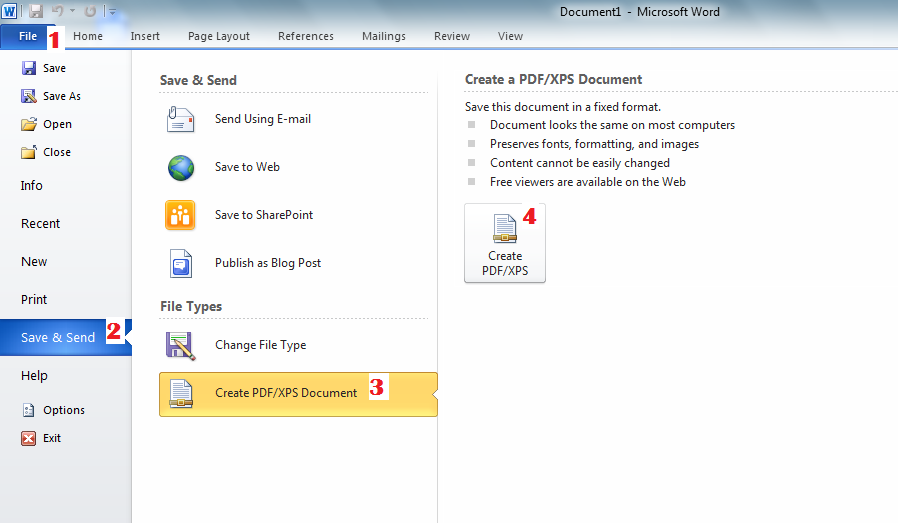Click the Save to SharePoint label
Screen dimensions: 898x523
[x=264, y=215]
